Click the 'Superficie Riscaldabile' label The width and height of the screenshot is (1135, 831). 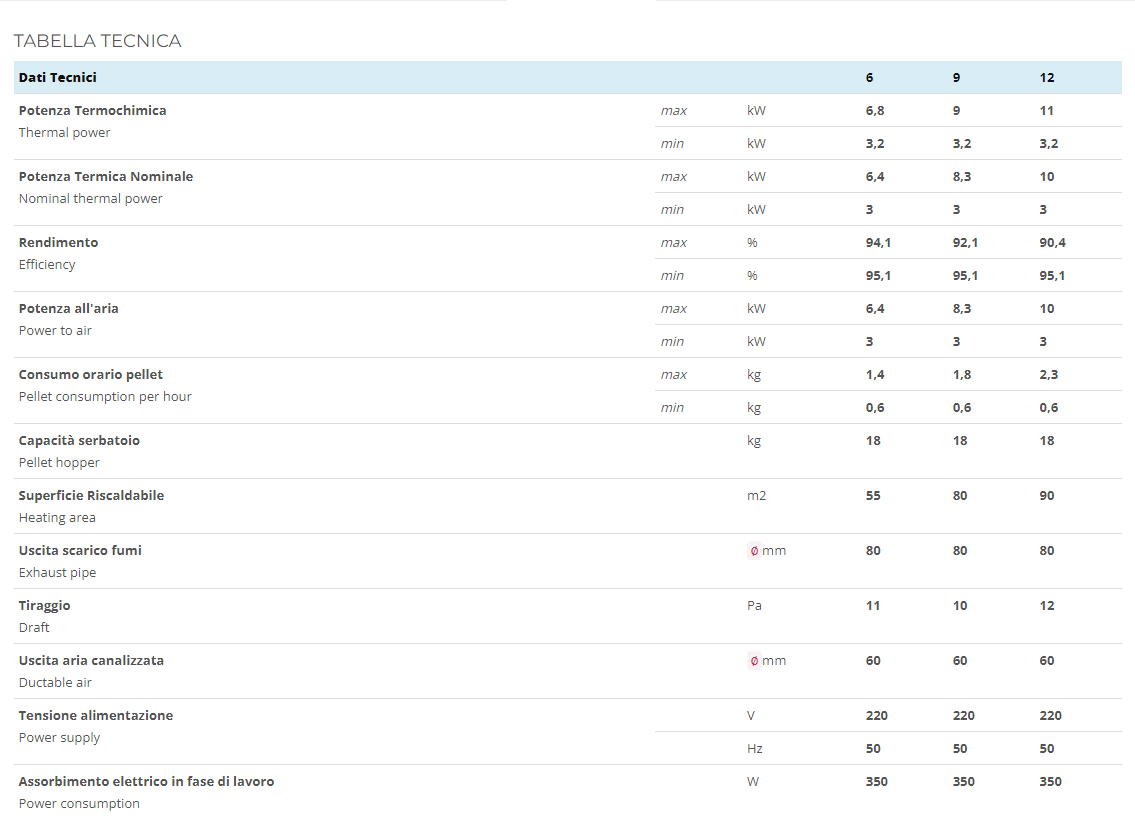[x=91, y=496]
